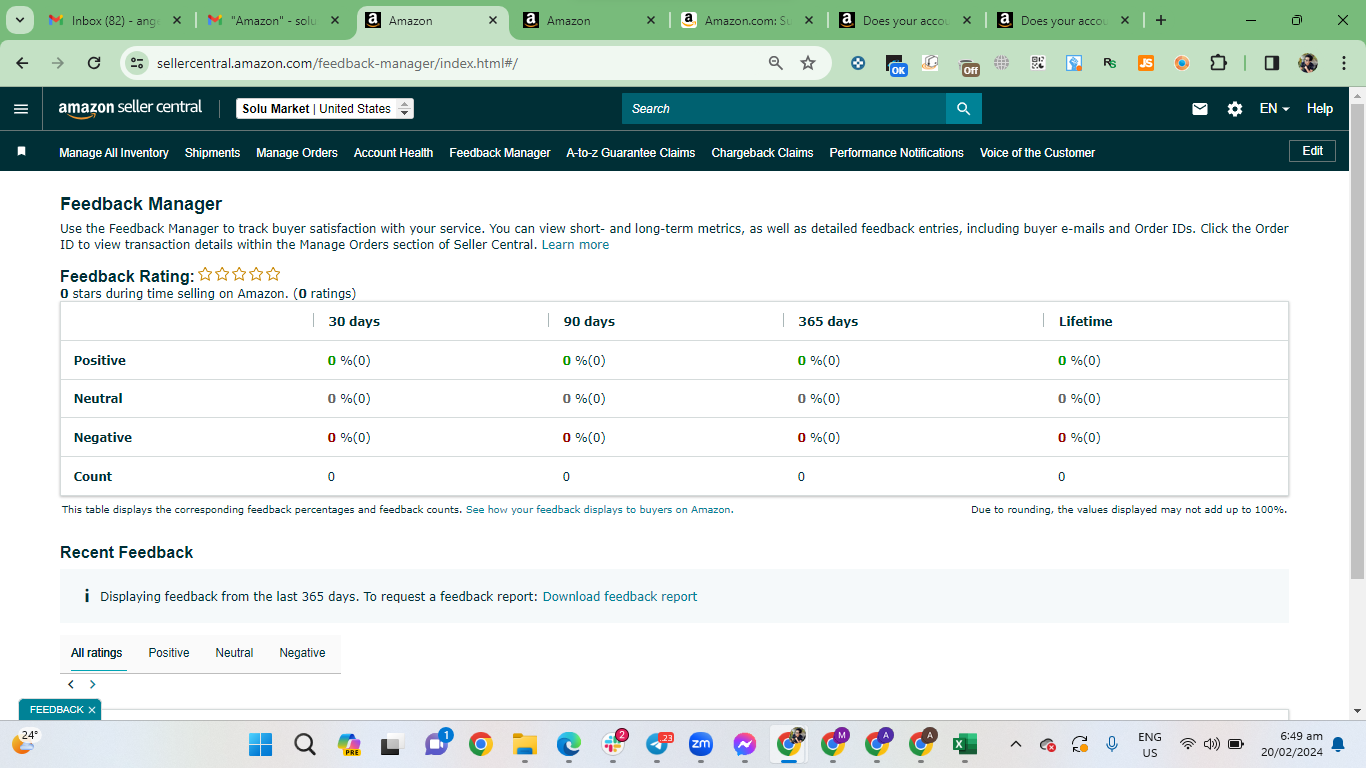Image resolution: width=1366 pixels, height=768 pixels.
Task: Click the FEEDBACK tab widget label
Action: [56, 710]
